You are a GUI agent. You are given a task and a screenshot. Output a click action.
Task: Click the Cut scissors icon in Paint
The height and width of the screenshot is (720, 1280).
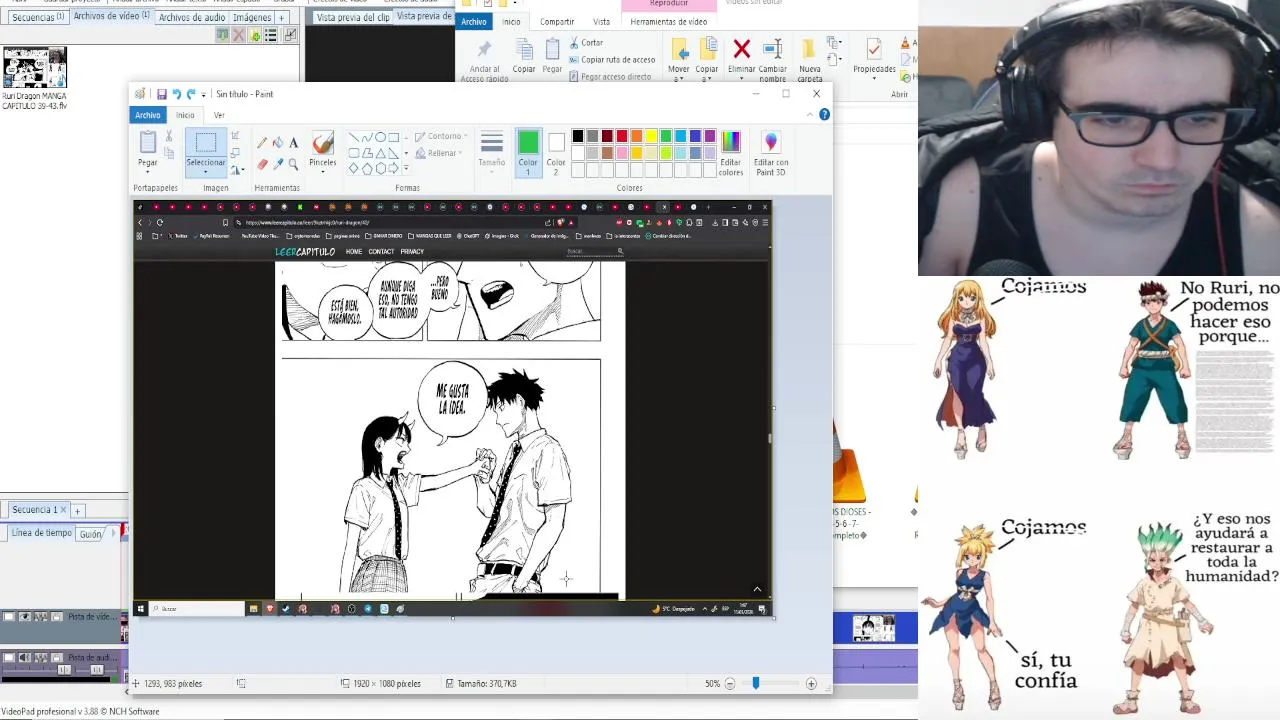point(169,136)
